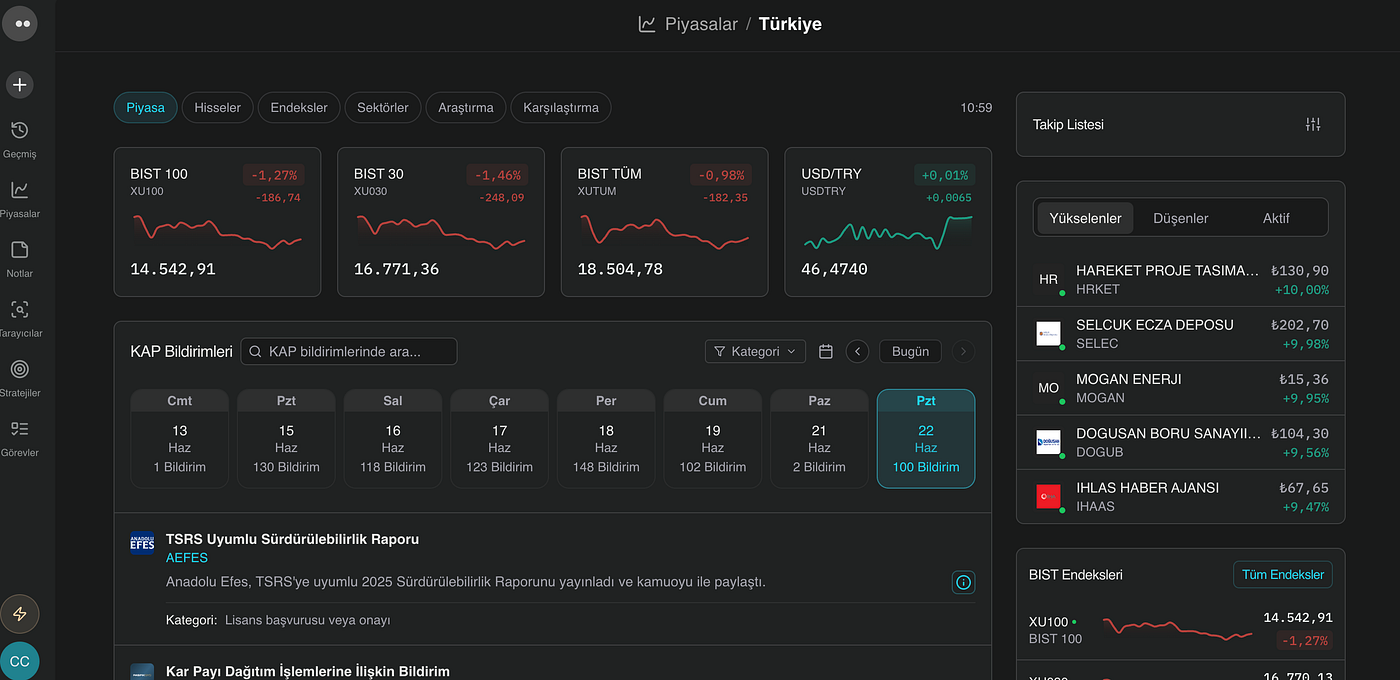
Task: Select Sal 16 Haz day card
Action: point(393,439)
